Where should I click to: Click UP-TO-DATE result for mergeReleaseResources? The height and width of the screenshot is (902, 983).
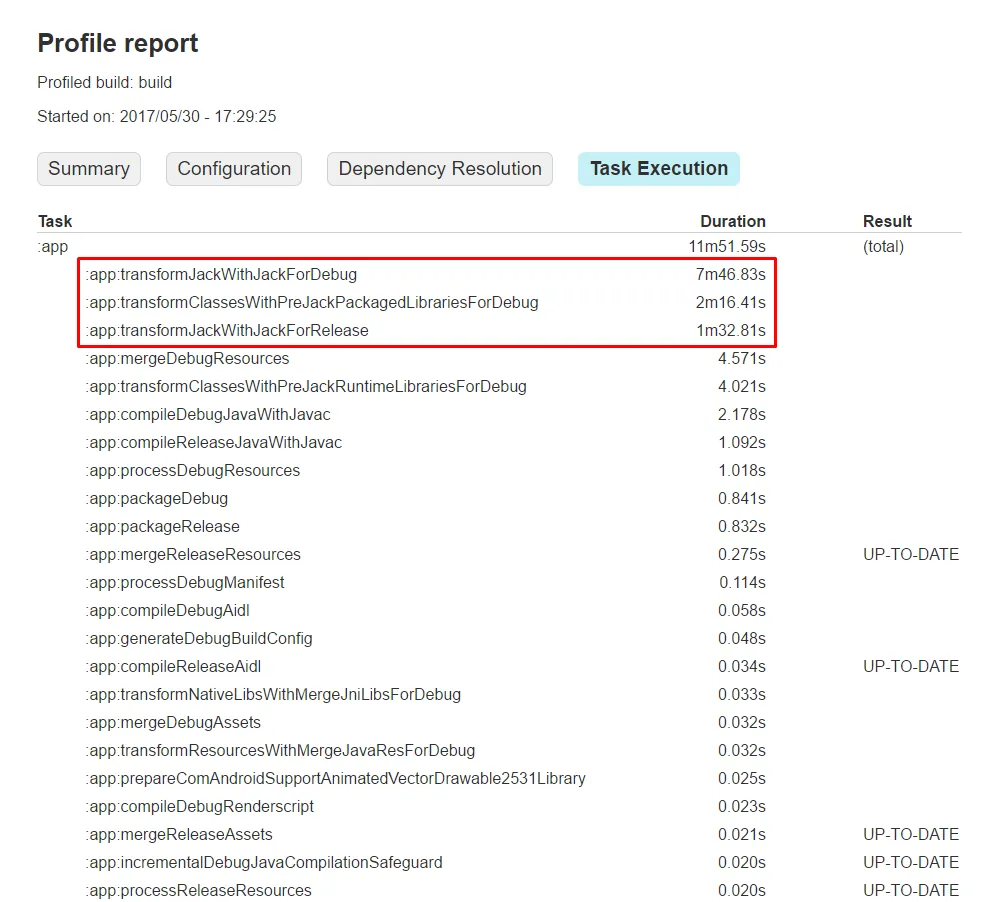[910, 554]
